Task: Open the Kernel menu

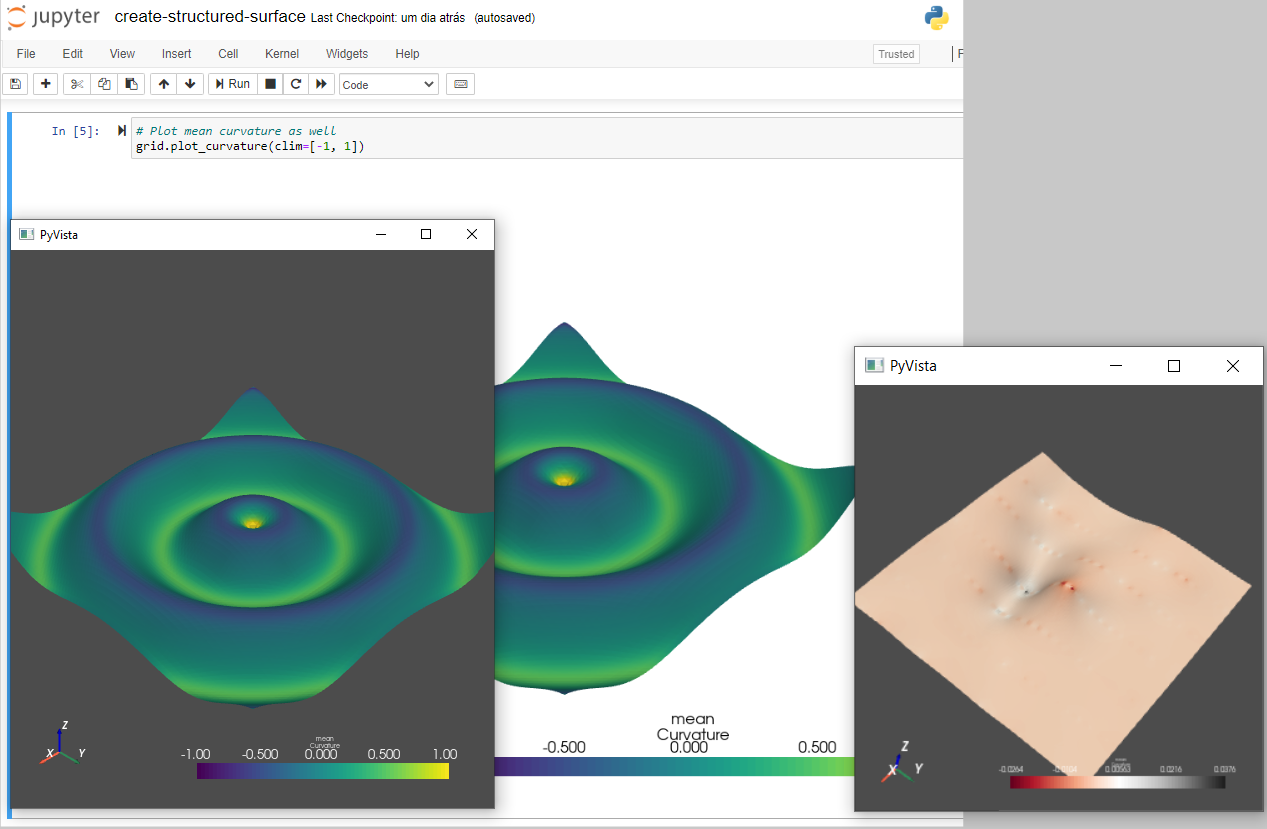Action: coord(281,53)
